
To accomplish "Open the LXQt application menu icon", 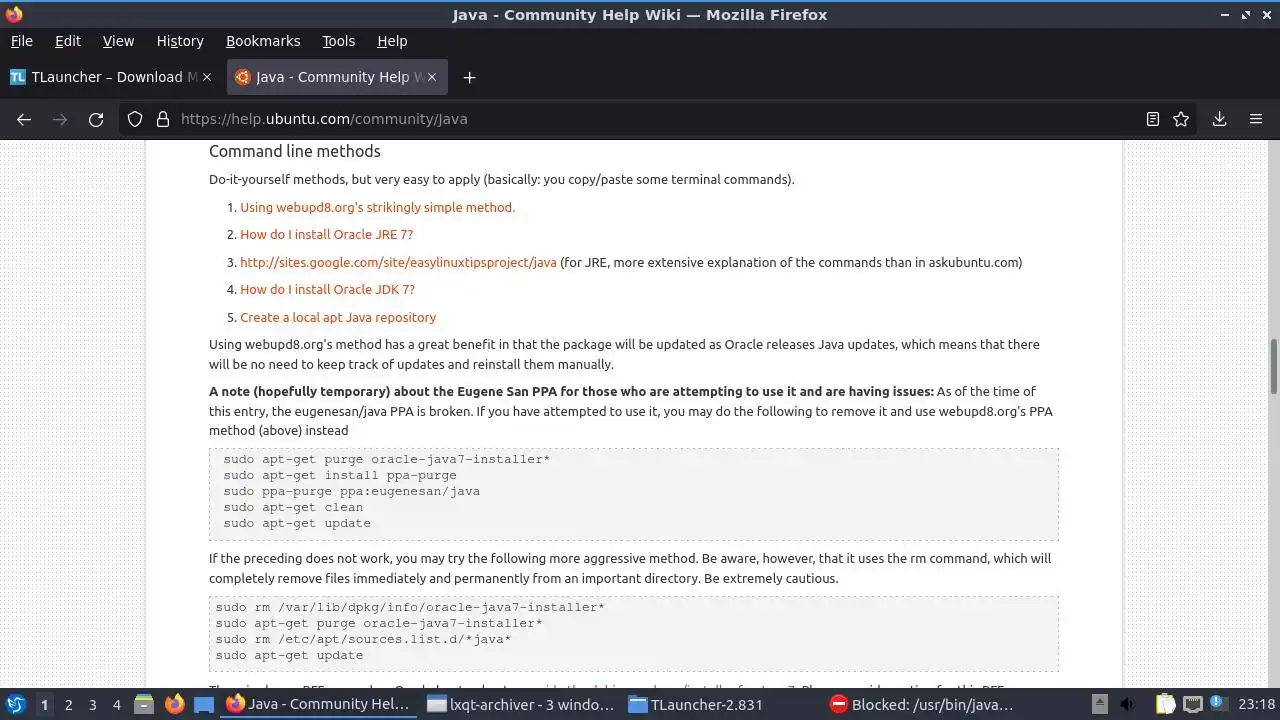I will (x=16, y=704).
